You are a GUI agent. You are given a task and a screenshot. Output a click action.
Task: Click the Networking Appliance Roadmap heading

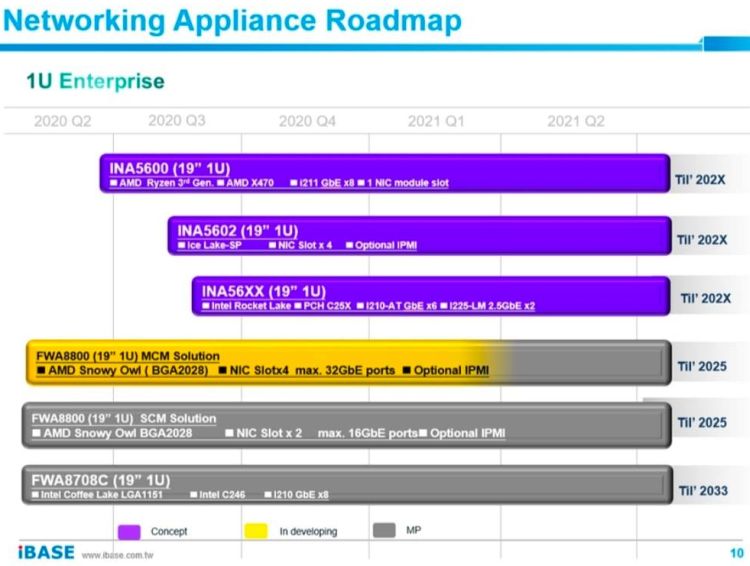(x=232, y=20)
